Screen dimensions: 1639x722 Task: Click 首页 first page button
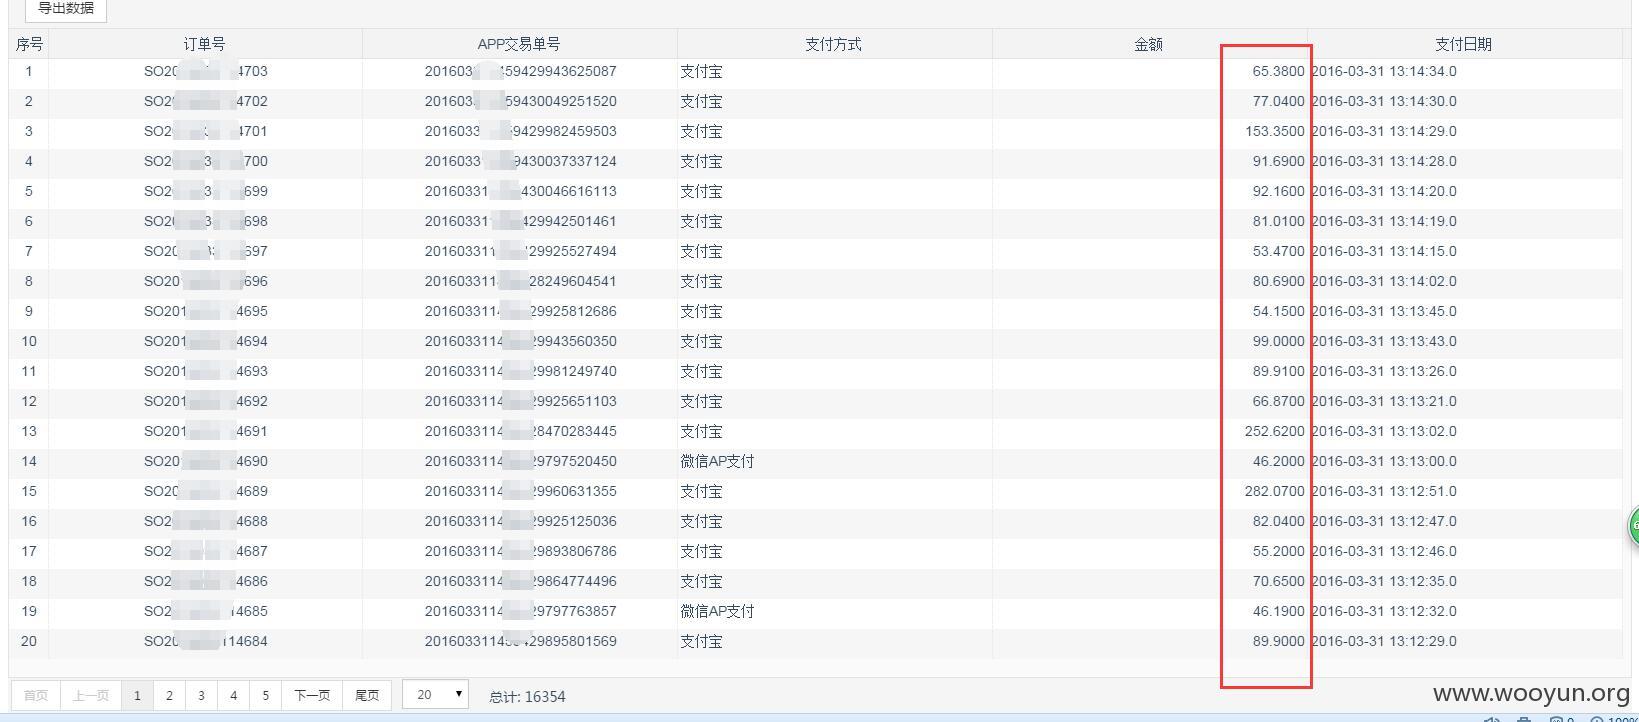pyautogui.click(x=36, y=695)
